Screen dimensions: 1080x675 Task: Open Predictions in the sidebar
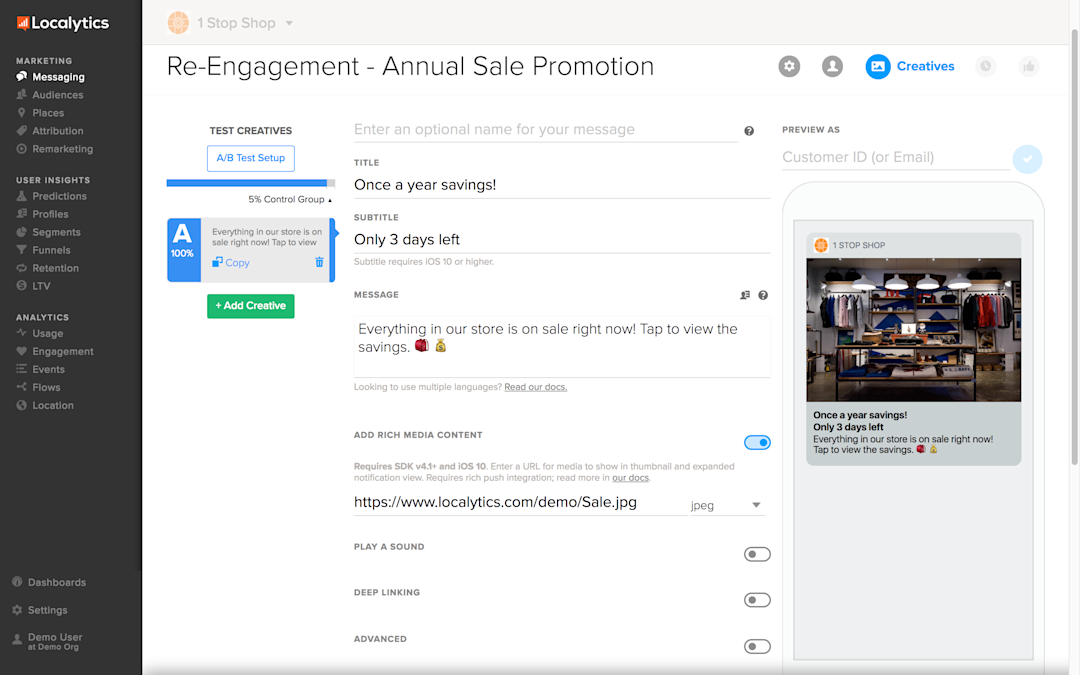(52, 196)
